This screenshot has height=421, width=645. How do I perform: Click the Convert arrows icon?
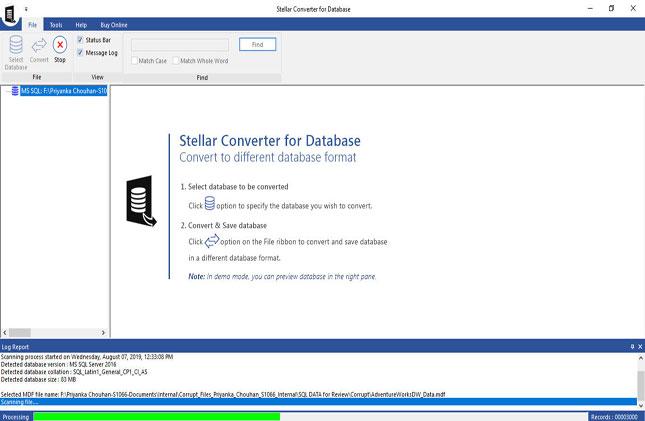coord(39,45)
